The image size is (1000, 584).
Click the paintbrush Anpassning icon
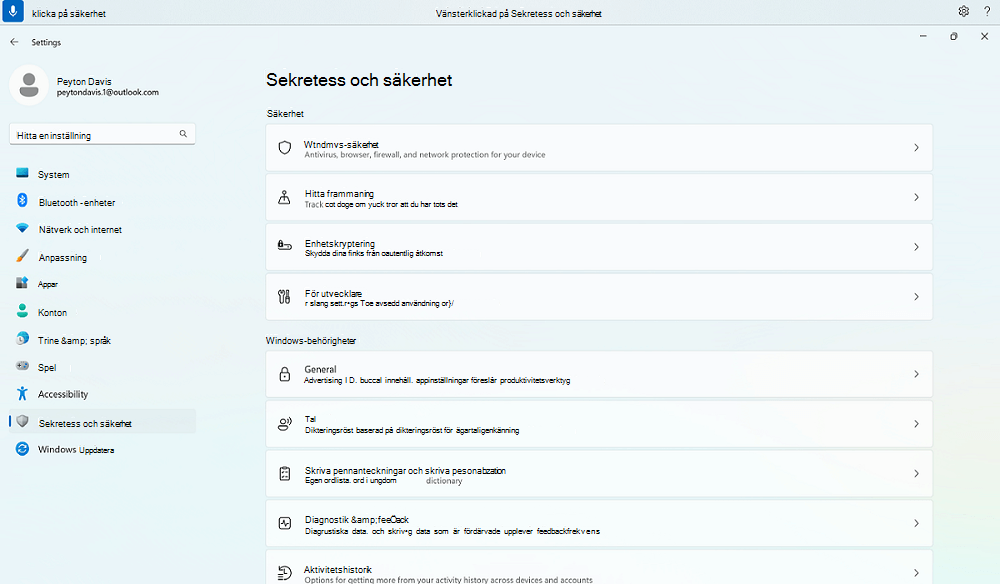point(22,256)
